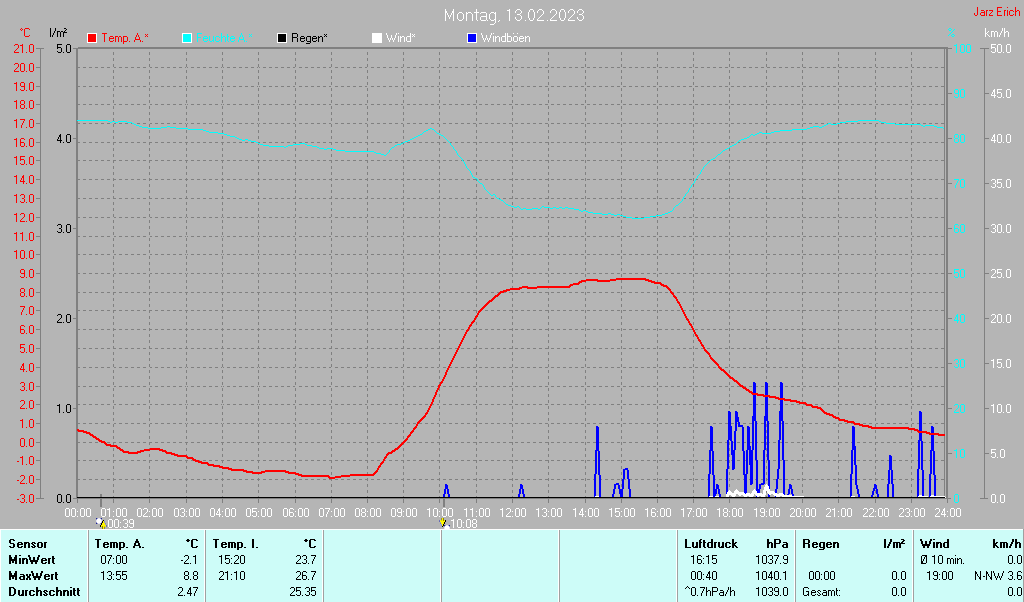
Task: Click the minimum temperature value '-2.1'
Action: [189, 560]
